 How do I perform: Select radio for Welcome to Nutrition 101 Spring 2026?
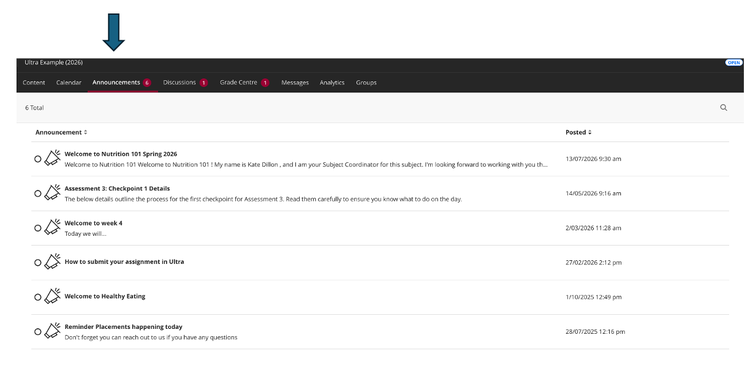pos(38,159)
